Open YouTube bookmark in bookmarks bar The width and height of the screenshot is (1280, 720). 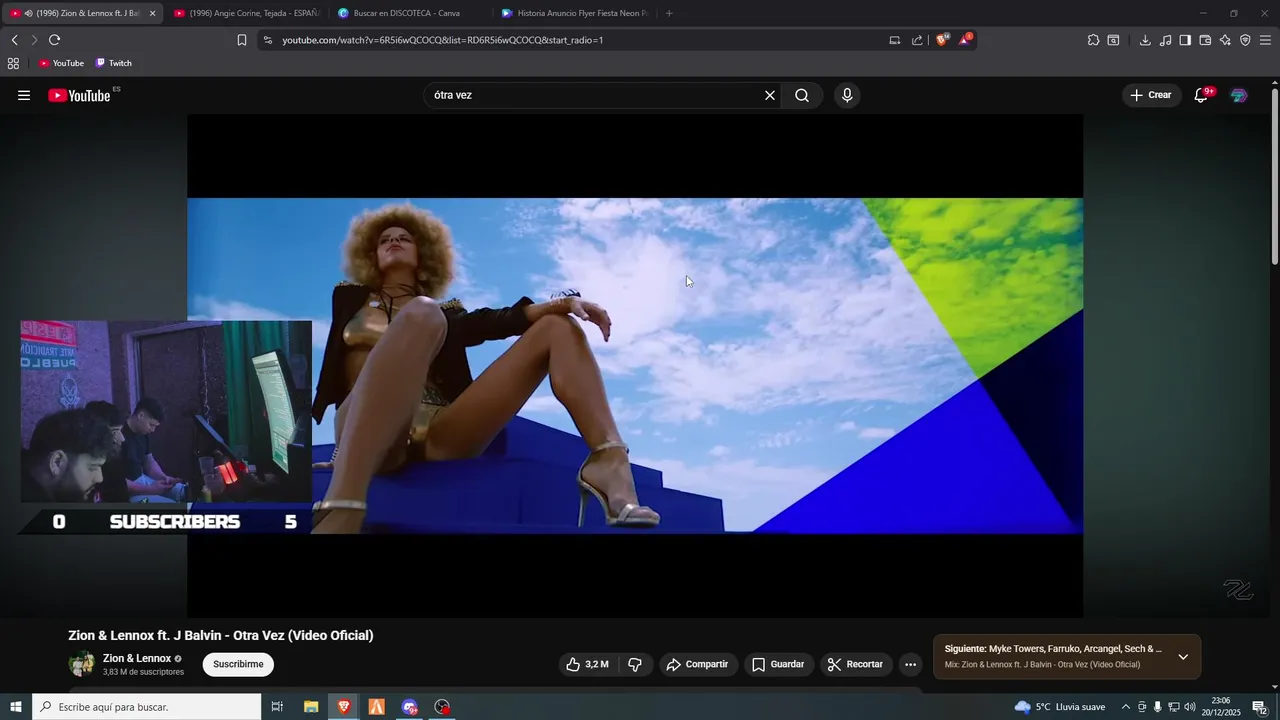[x=61, y=63]
